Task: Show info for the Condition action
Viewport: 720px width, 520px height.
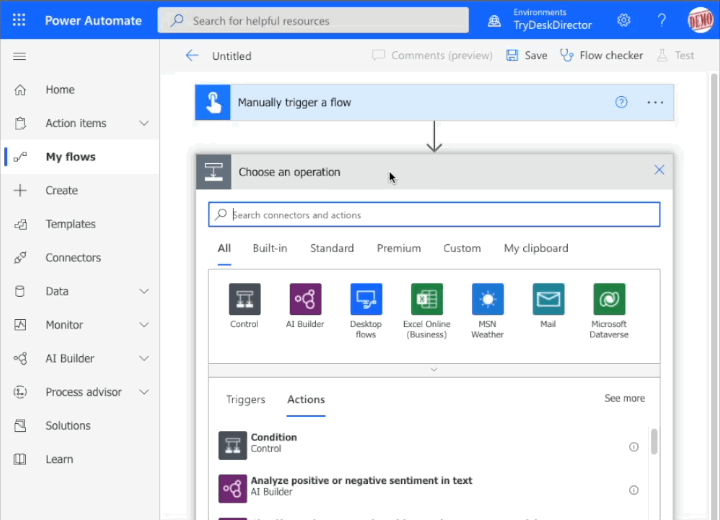Action: pyautogui.click(x=634, y=447)
